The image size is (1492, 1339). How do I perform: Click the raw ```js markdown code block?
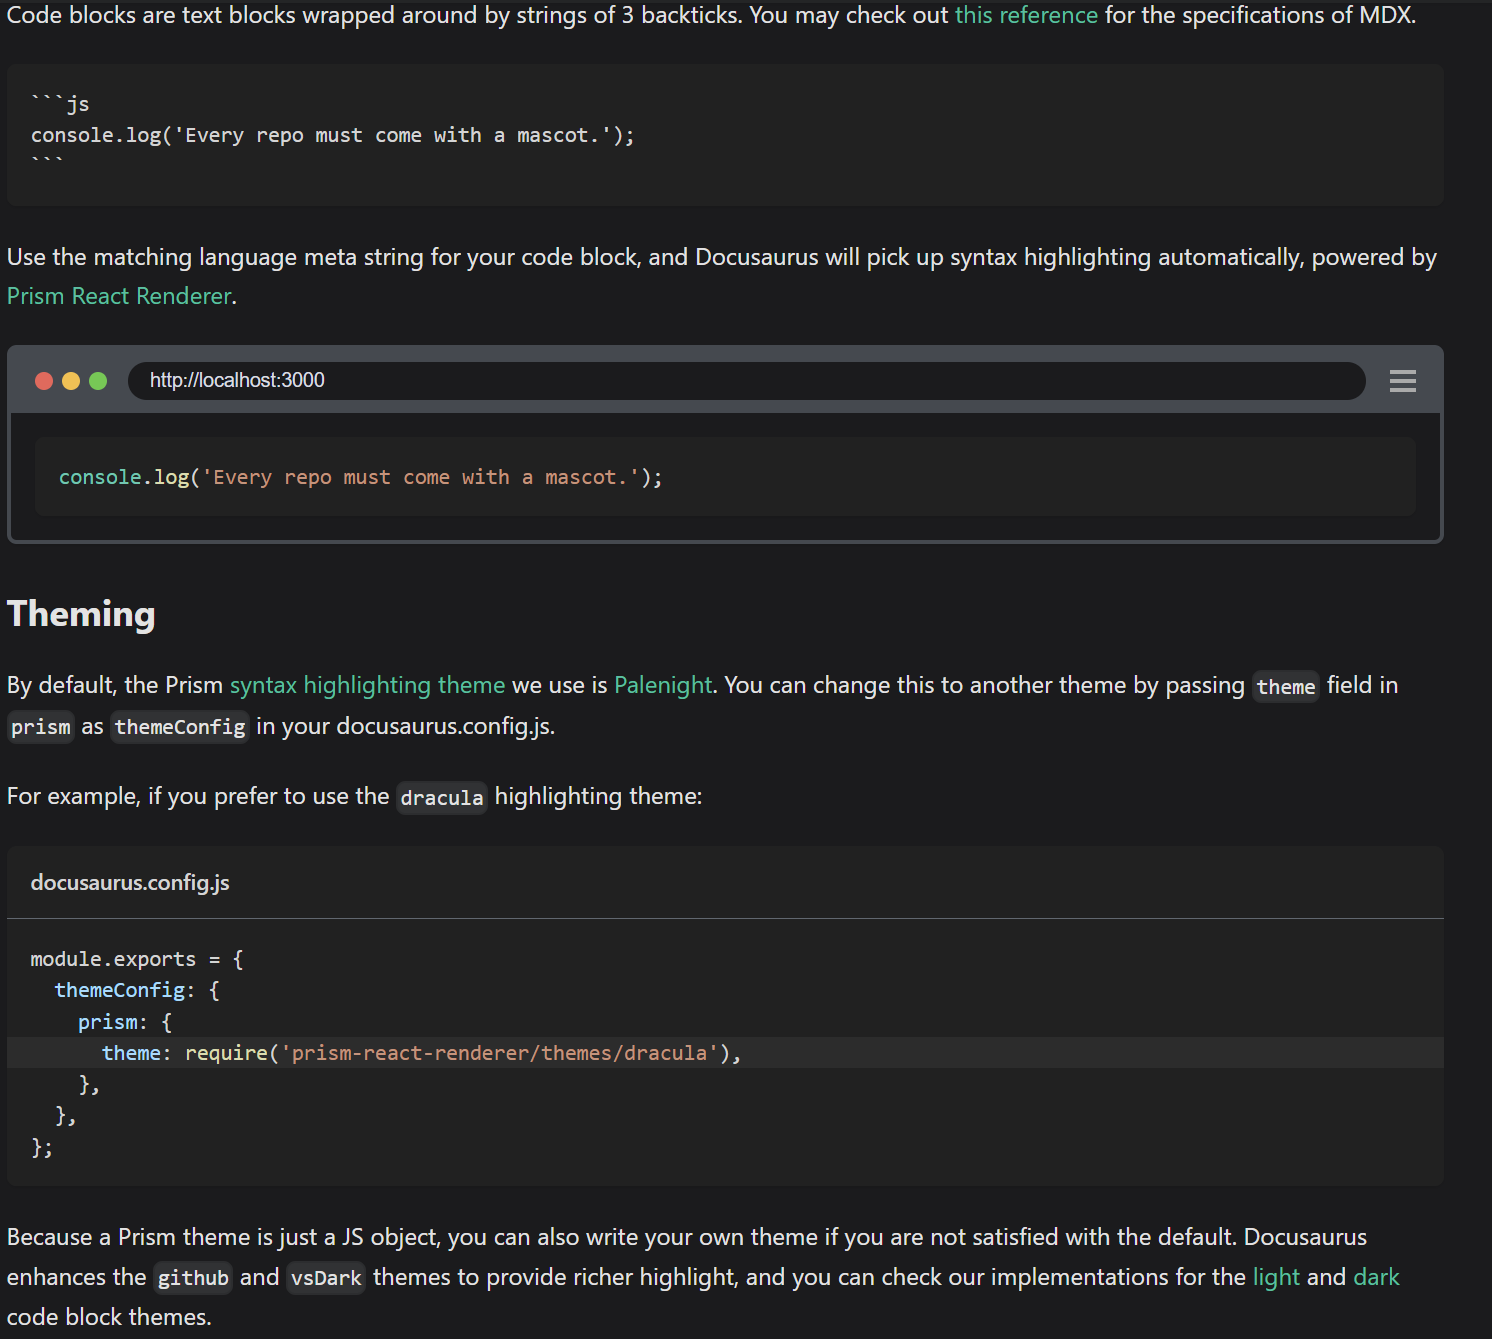click(x=332, y=135)
